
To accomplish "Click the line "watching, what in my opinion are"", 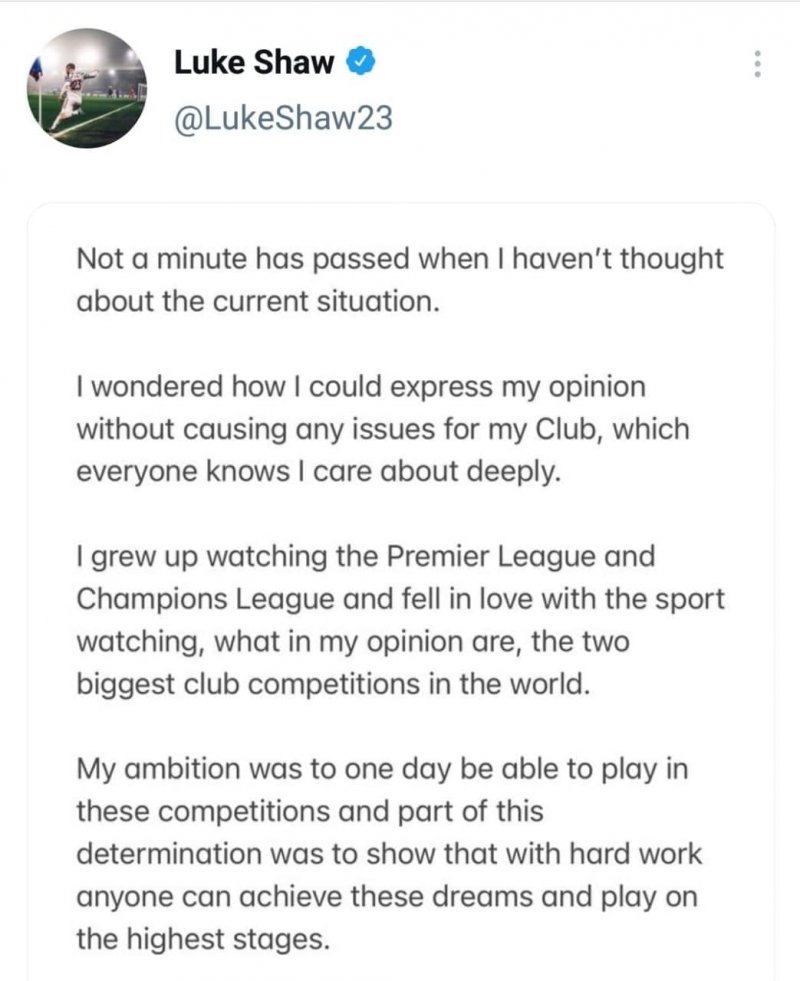I will click(353, 641).
